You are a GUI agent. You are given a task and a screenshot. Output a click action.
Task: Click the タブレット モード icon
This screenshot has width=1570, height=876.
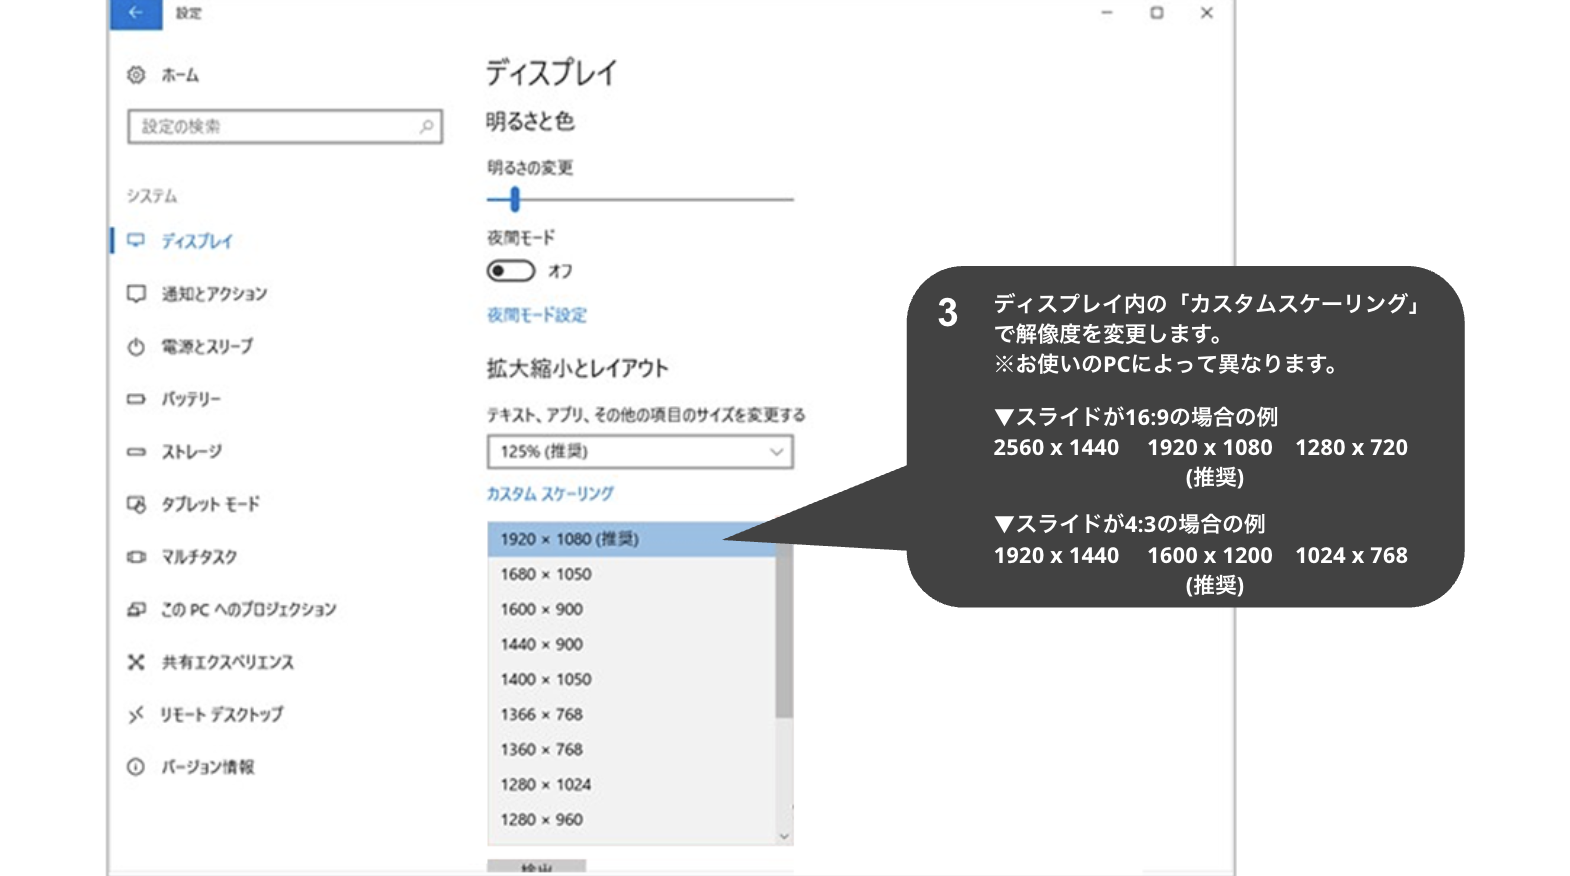click(x=137, y=504)
